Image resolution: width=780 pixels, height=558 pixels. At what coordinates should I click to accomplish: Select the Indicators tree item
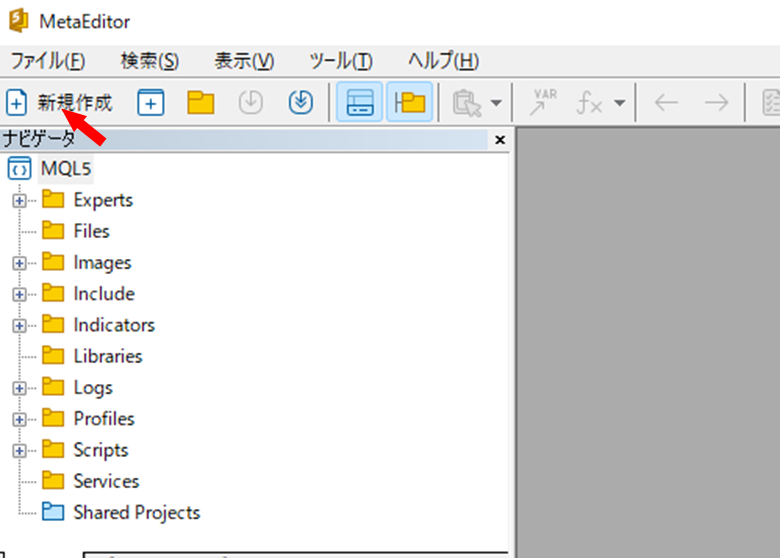[114, 325]
